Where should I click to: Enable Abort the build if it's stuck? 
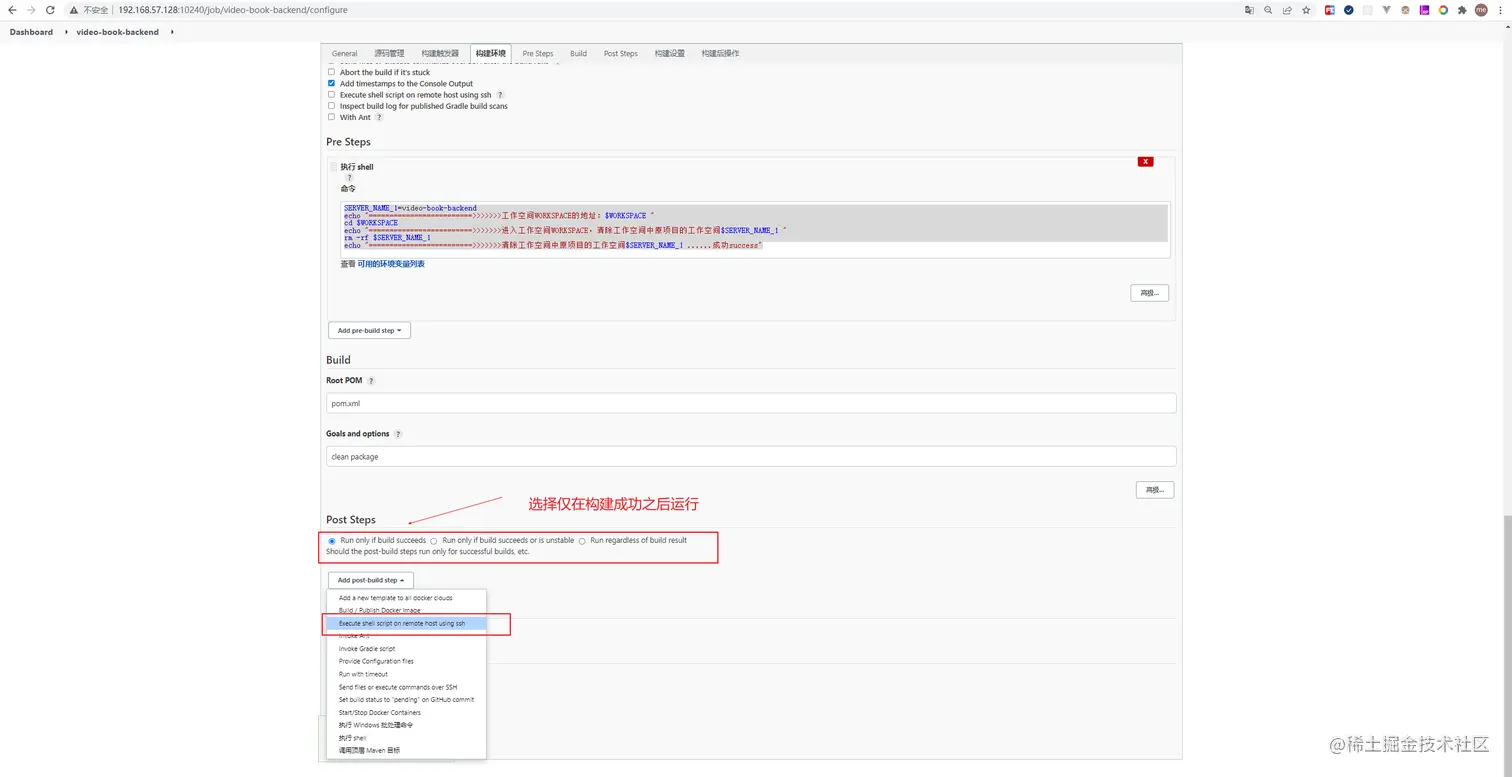332,72
